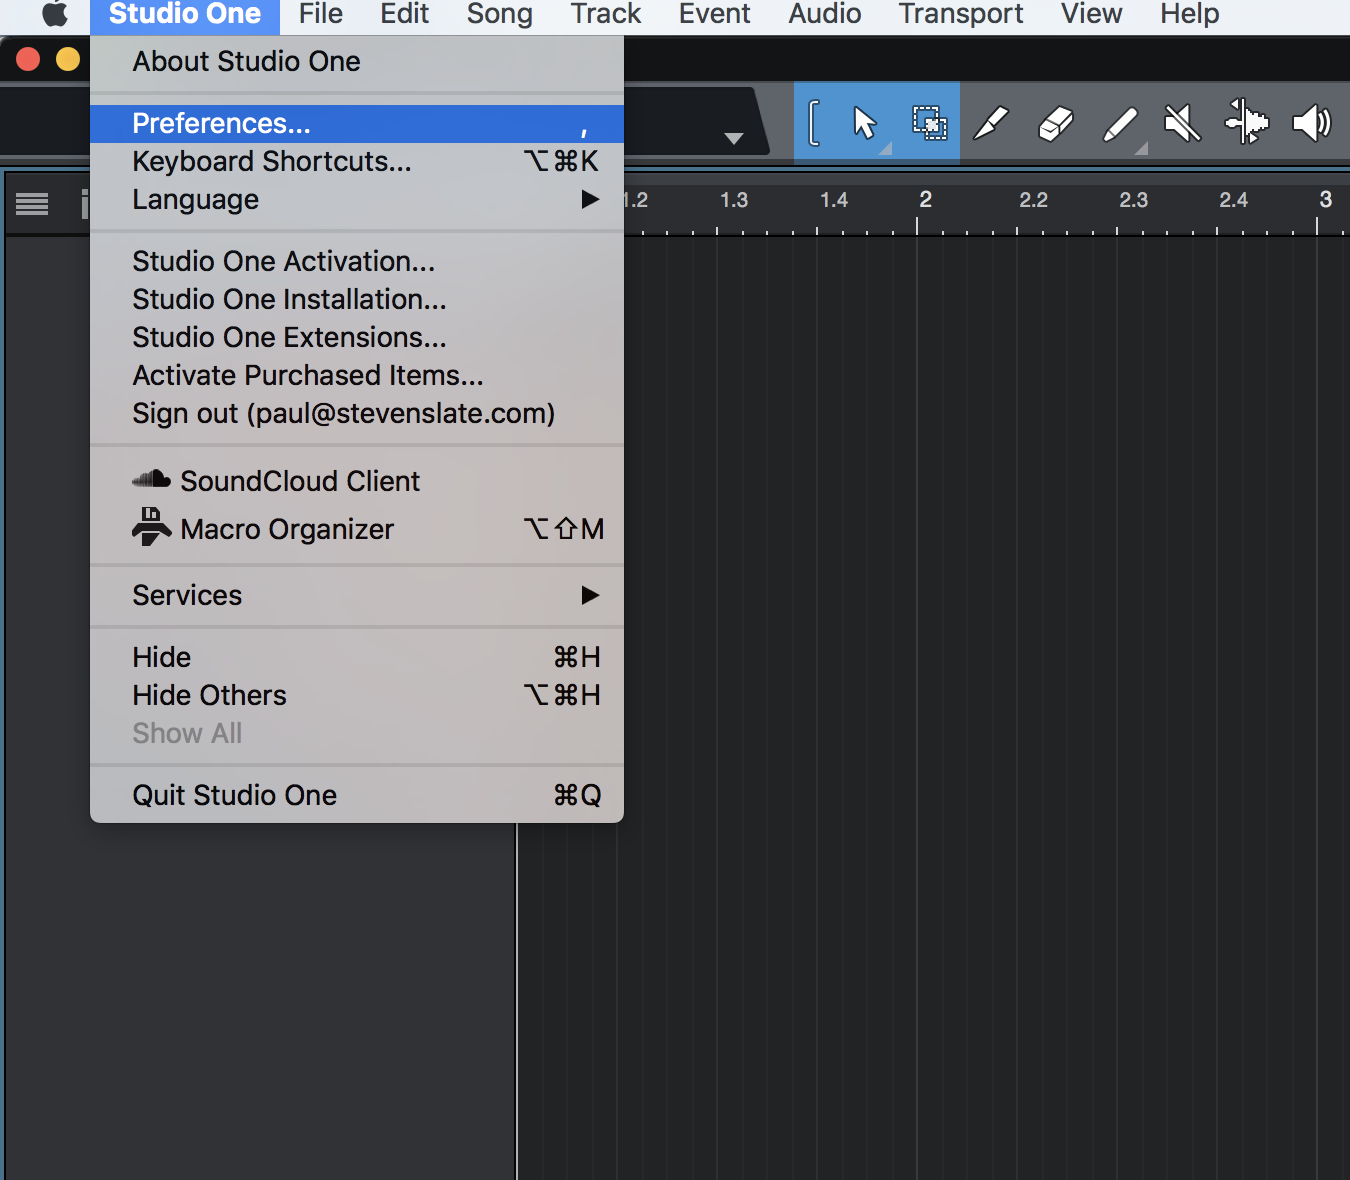Minimize the window with yellow button
The height and width of the screenshot is (1180, 1350).
pyautogui.click(x=68, y=60)
